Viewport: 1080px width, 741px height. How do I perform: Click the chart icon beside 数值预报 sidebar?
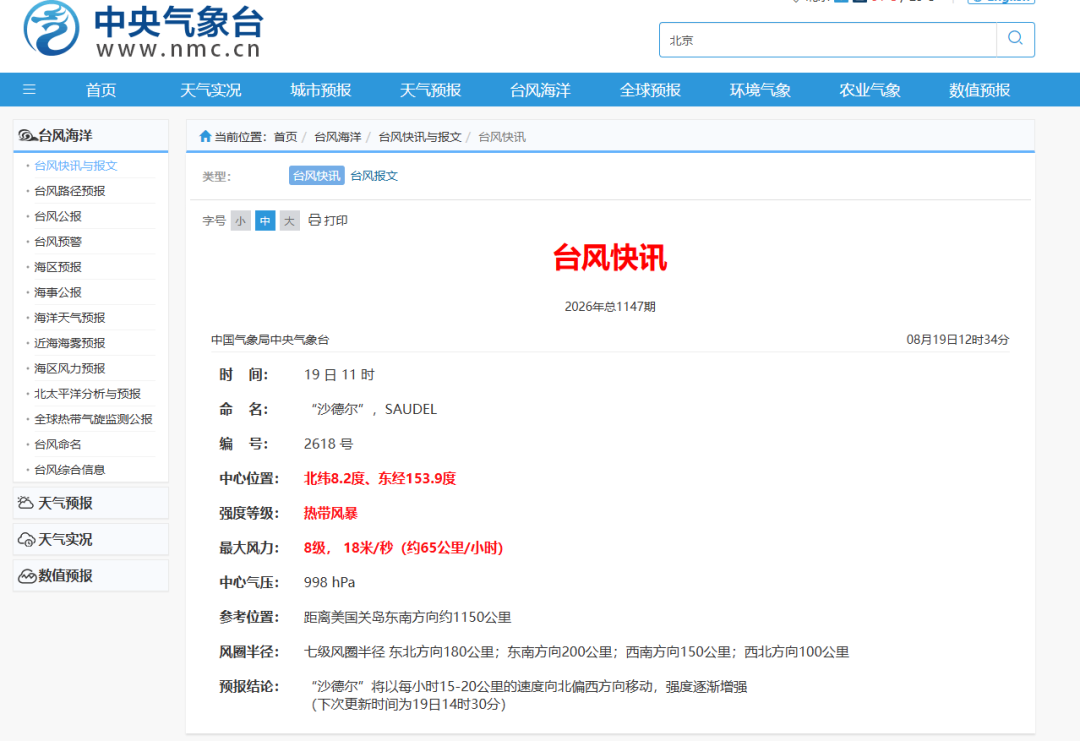click(x=27, y=576)
